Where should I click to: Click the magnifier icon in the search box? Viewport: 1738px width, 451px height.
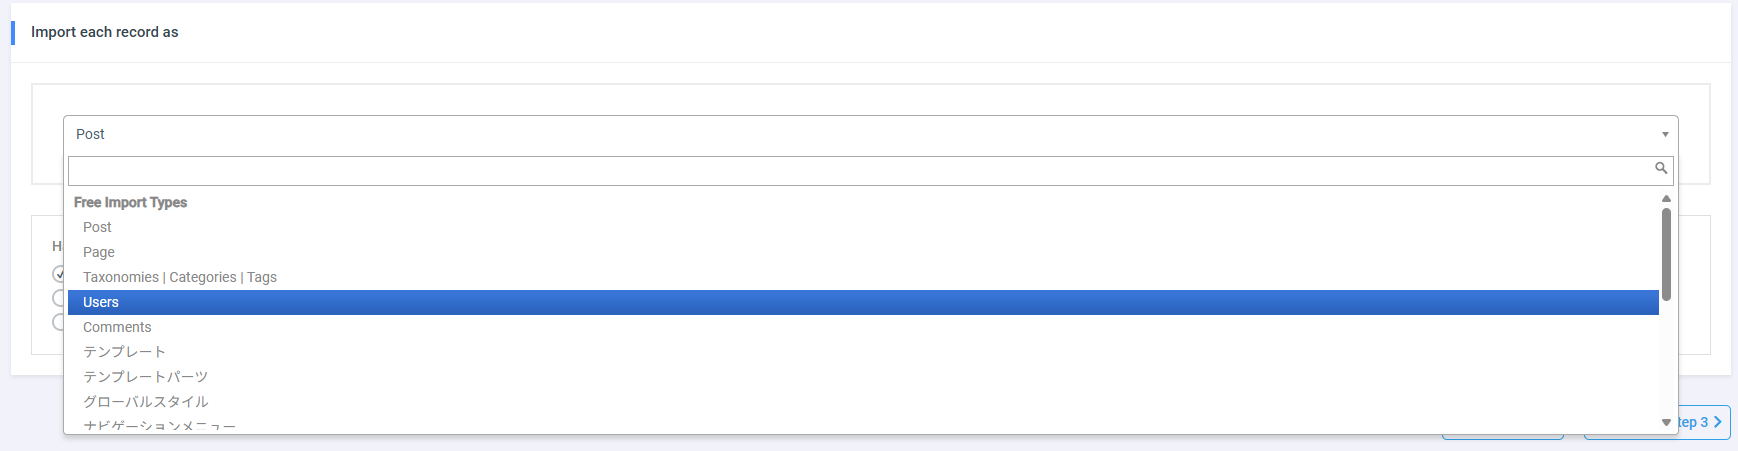[1660, 168]
